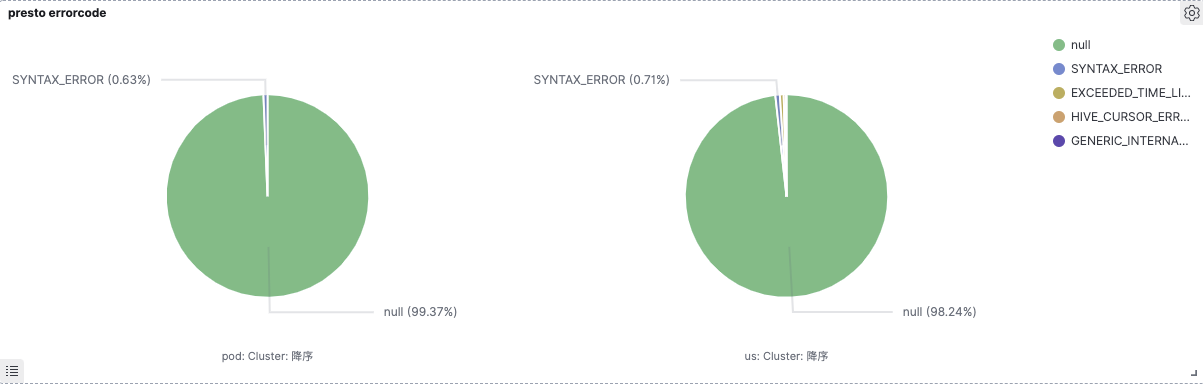The height and width of the screenshot is (384, 1203).
Task: Click the green null legend color dot
Action: pos(1059,45)
